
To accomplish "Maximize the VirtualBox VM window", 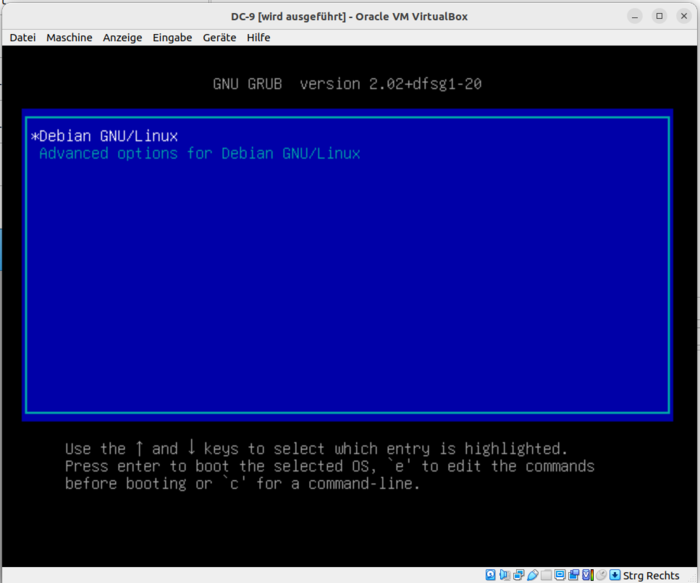I will point(659,16).
